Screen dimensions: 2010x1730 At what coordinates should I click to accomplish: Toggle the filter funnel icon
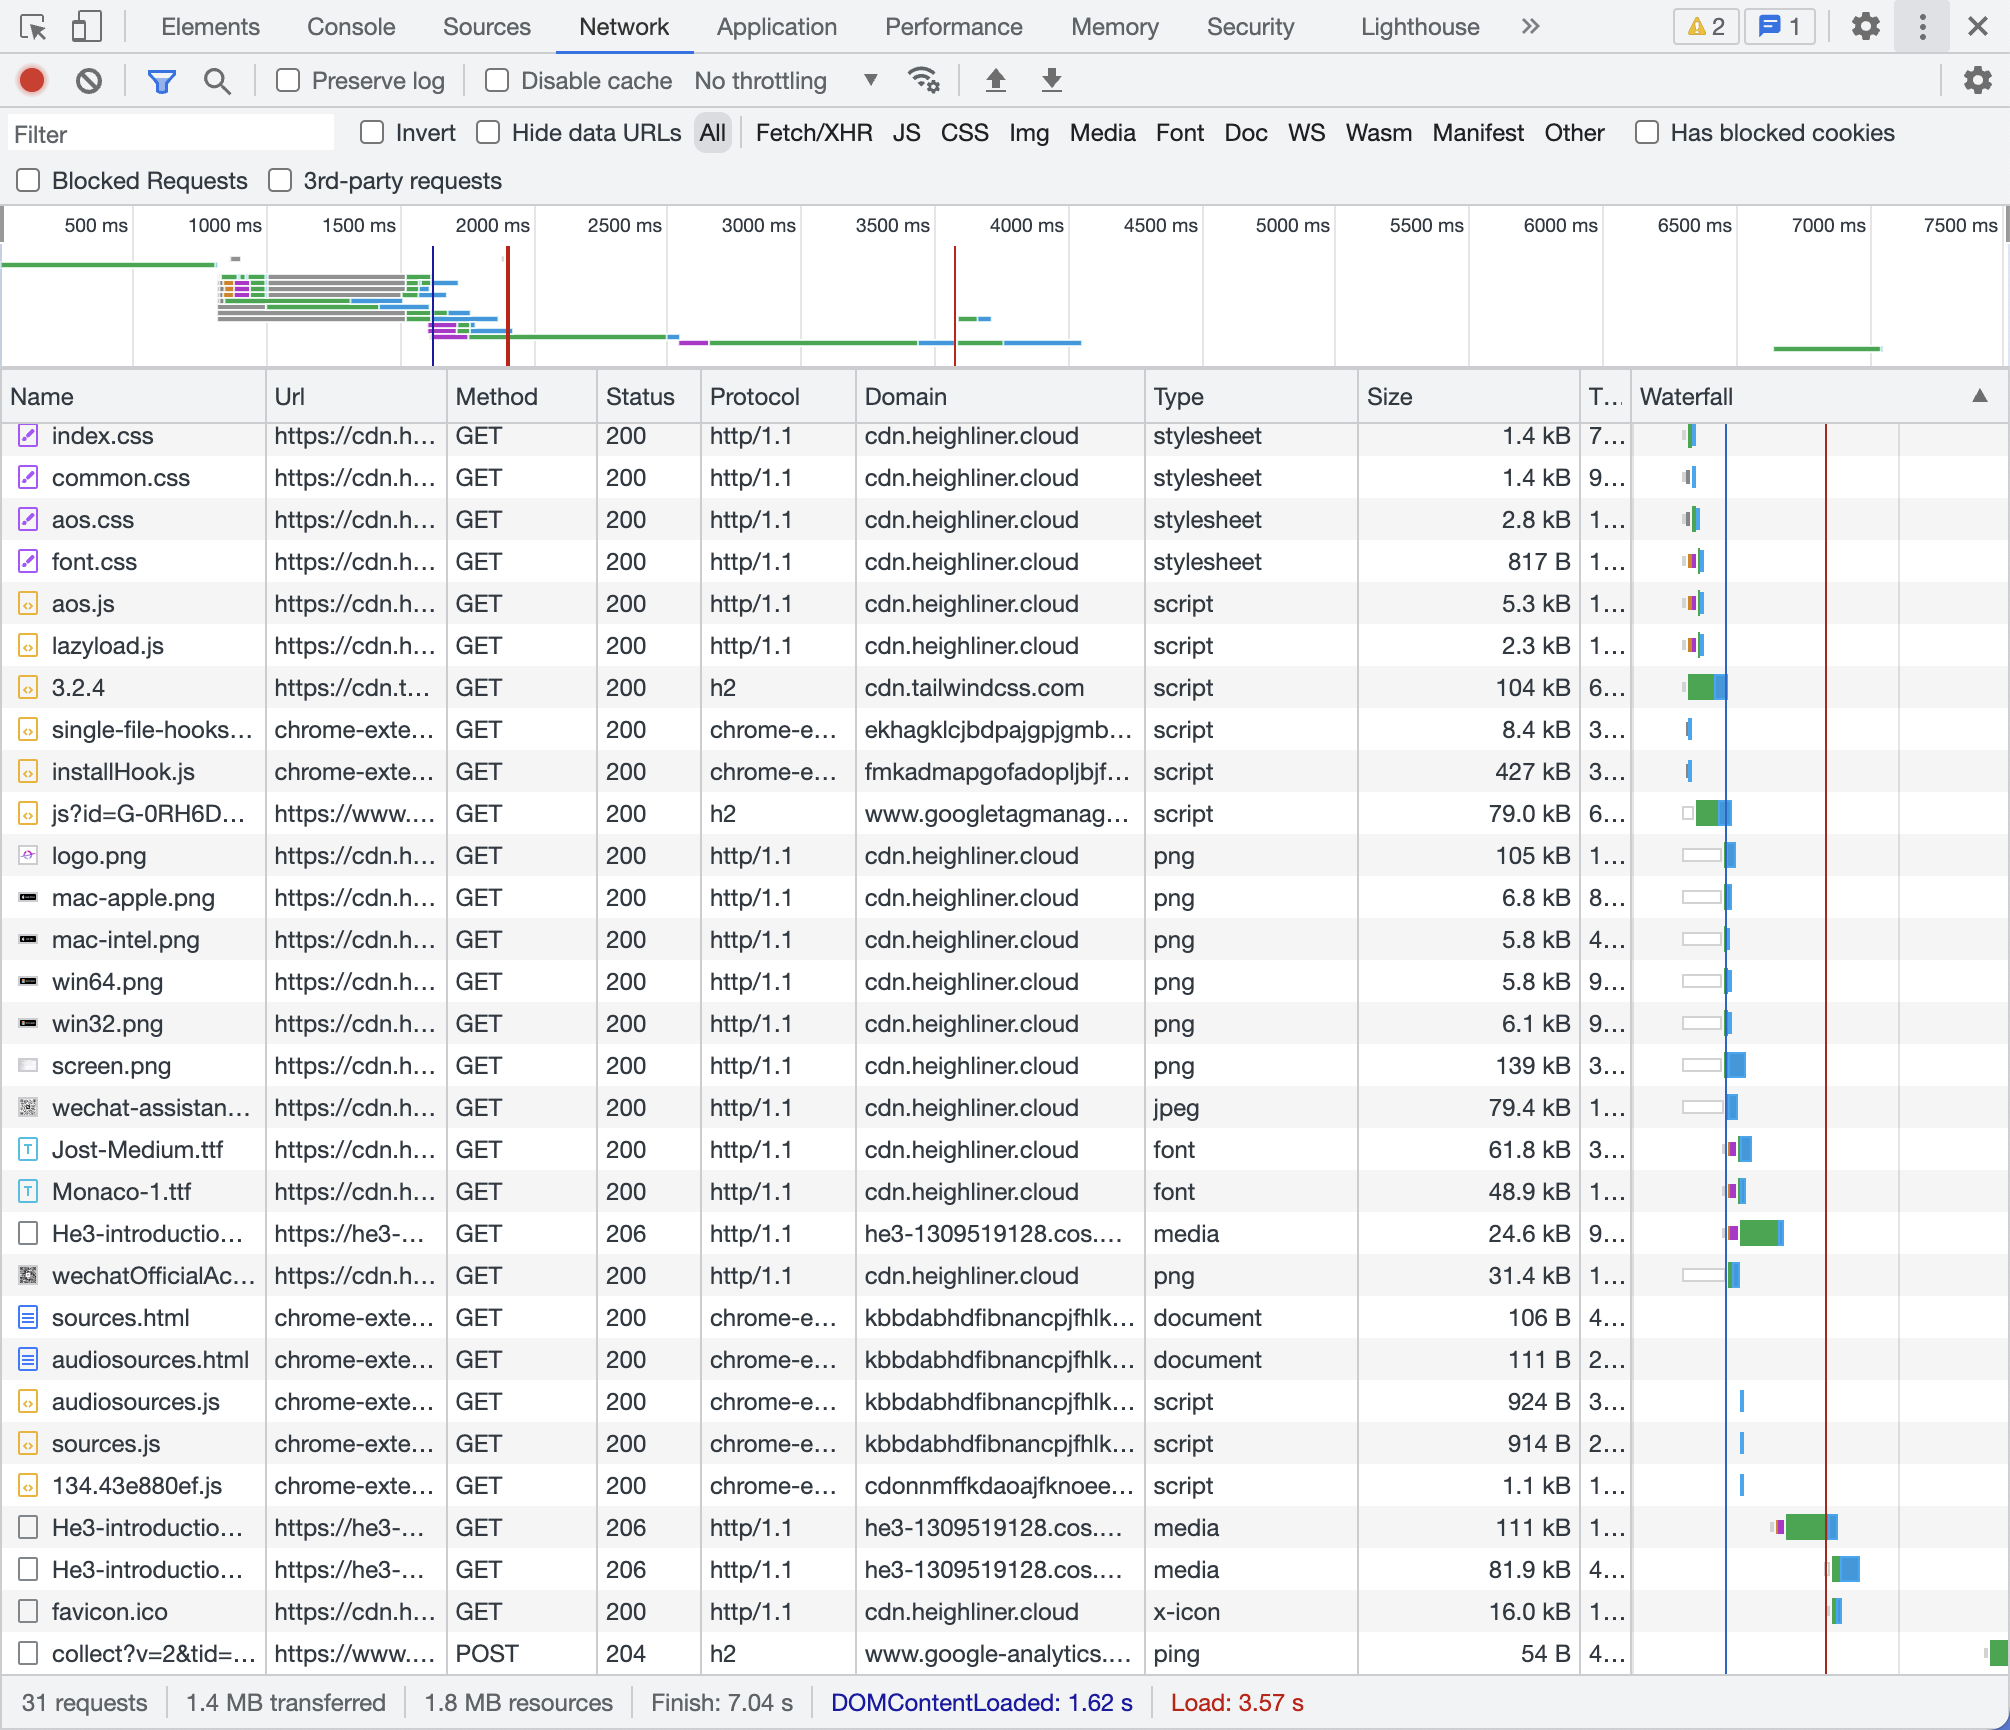[x=161, y=80]
